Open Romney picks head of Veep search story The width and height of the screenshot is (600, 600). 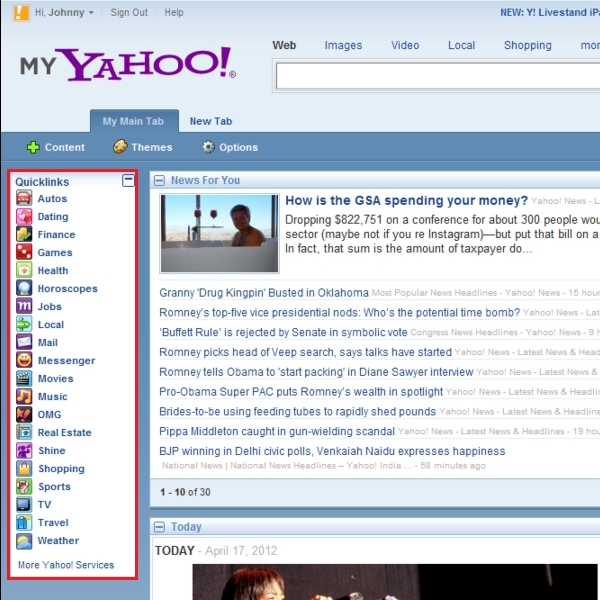click(x=305, y=352)
